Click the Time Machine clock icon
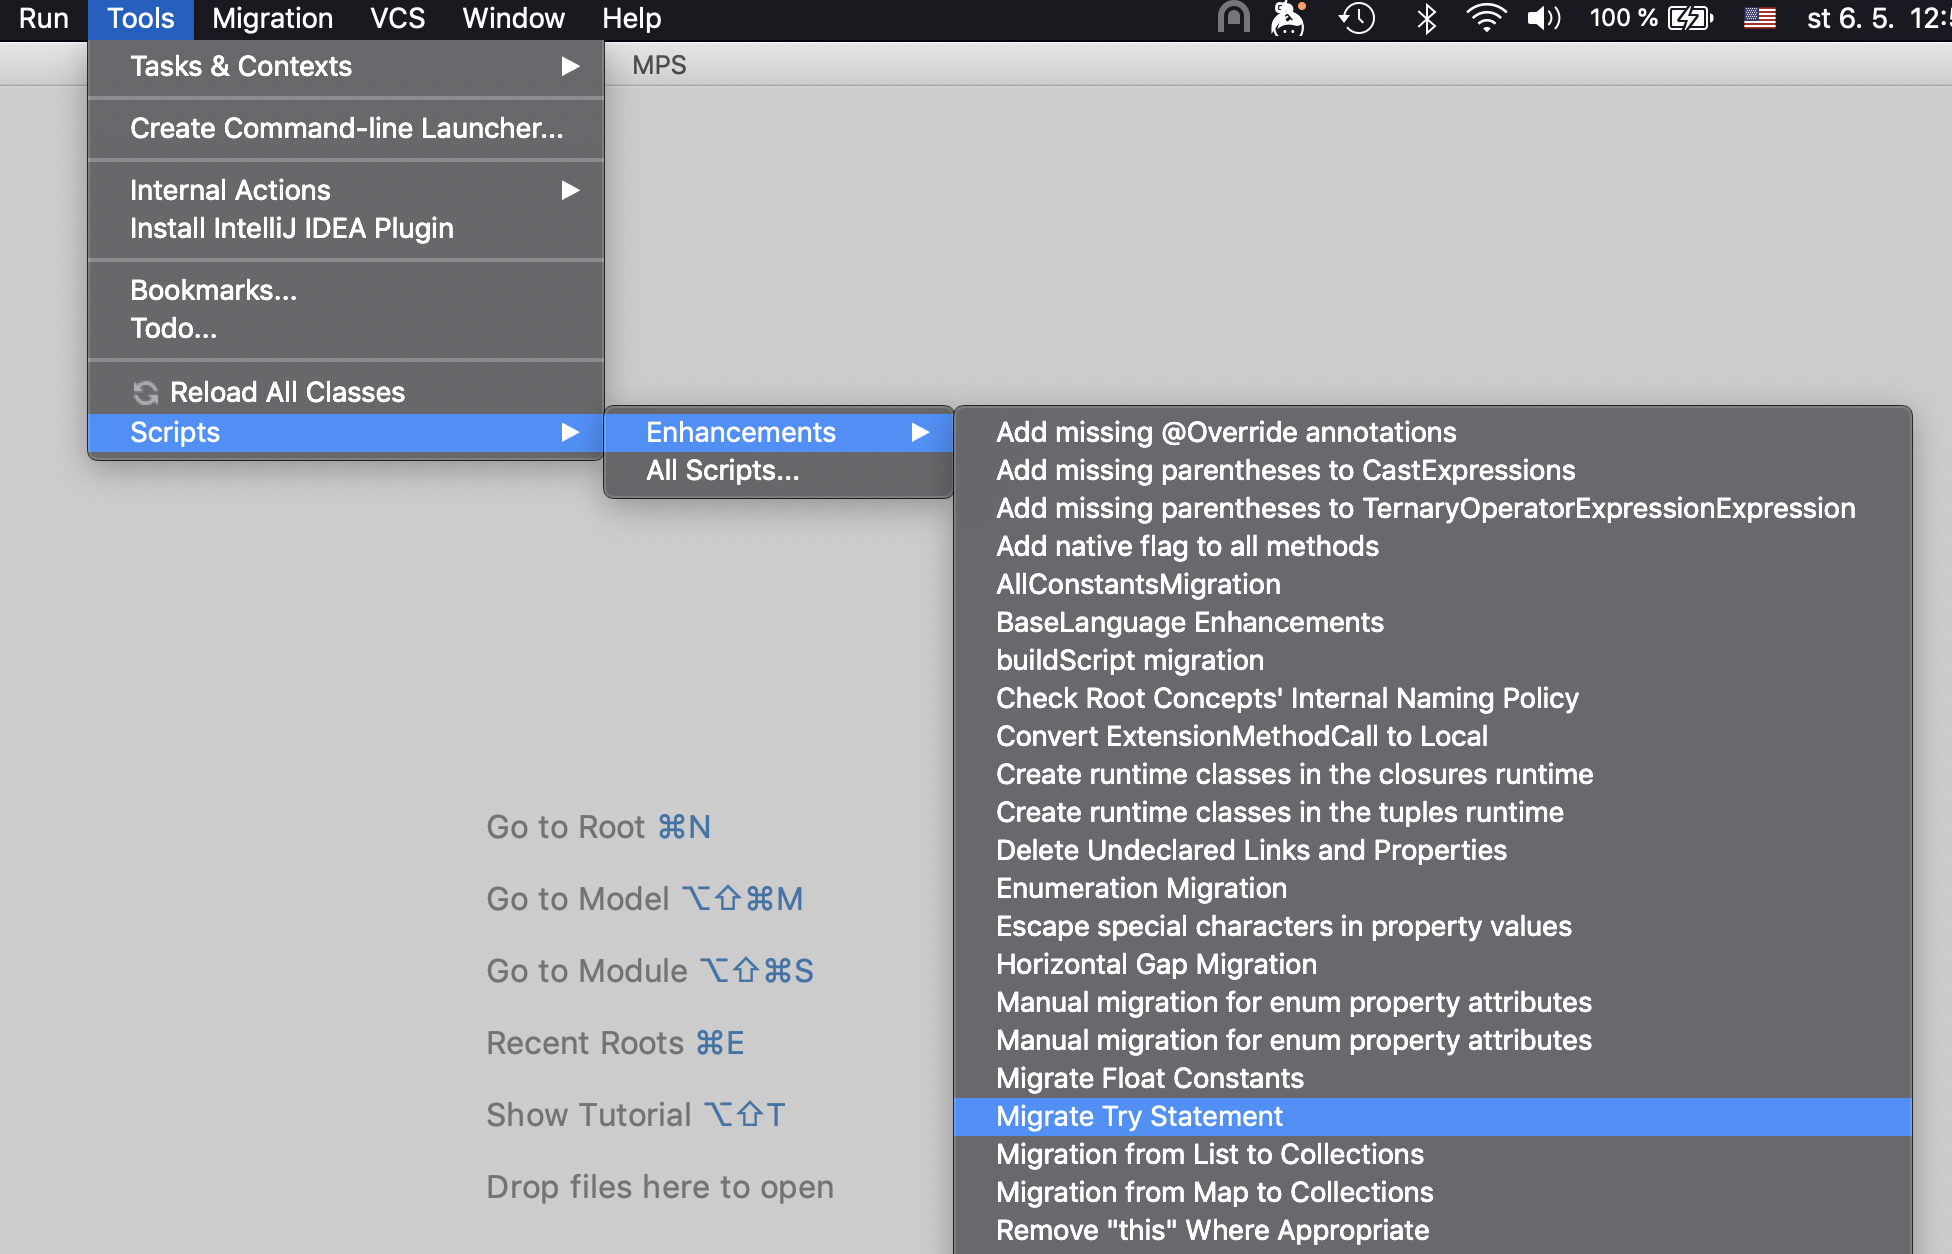Viewport: 1952px width, 1254px height. pos(1357,18)
